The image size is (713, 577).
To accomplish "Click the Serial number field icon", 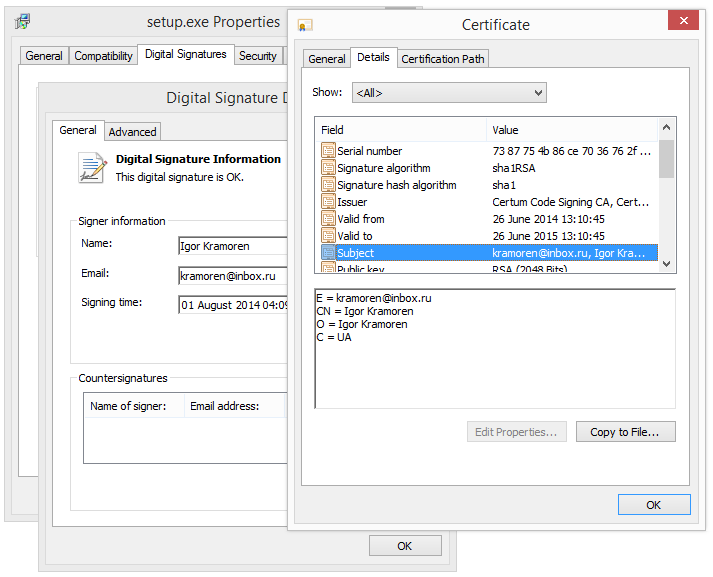I will coord(328,151).
